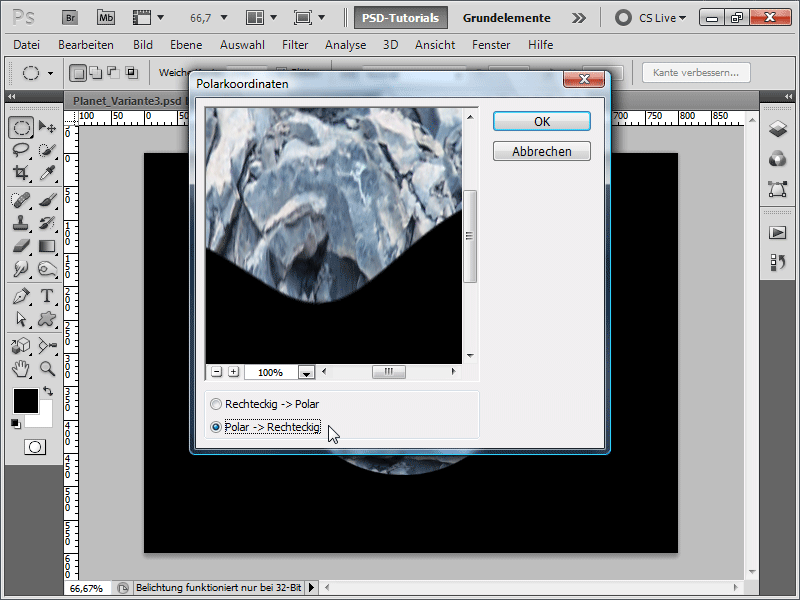Viewport: 800px width, 600px height.
Task: Expand more workspaces chevron
Action: [x=579, y=18]
